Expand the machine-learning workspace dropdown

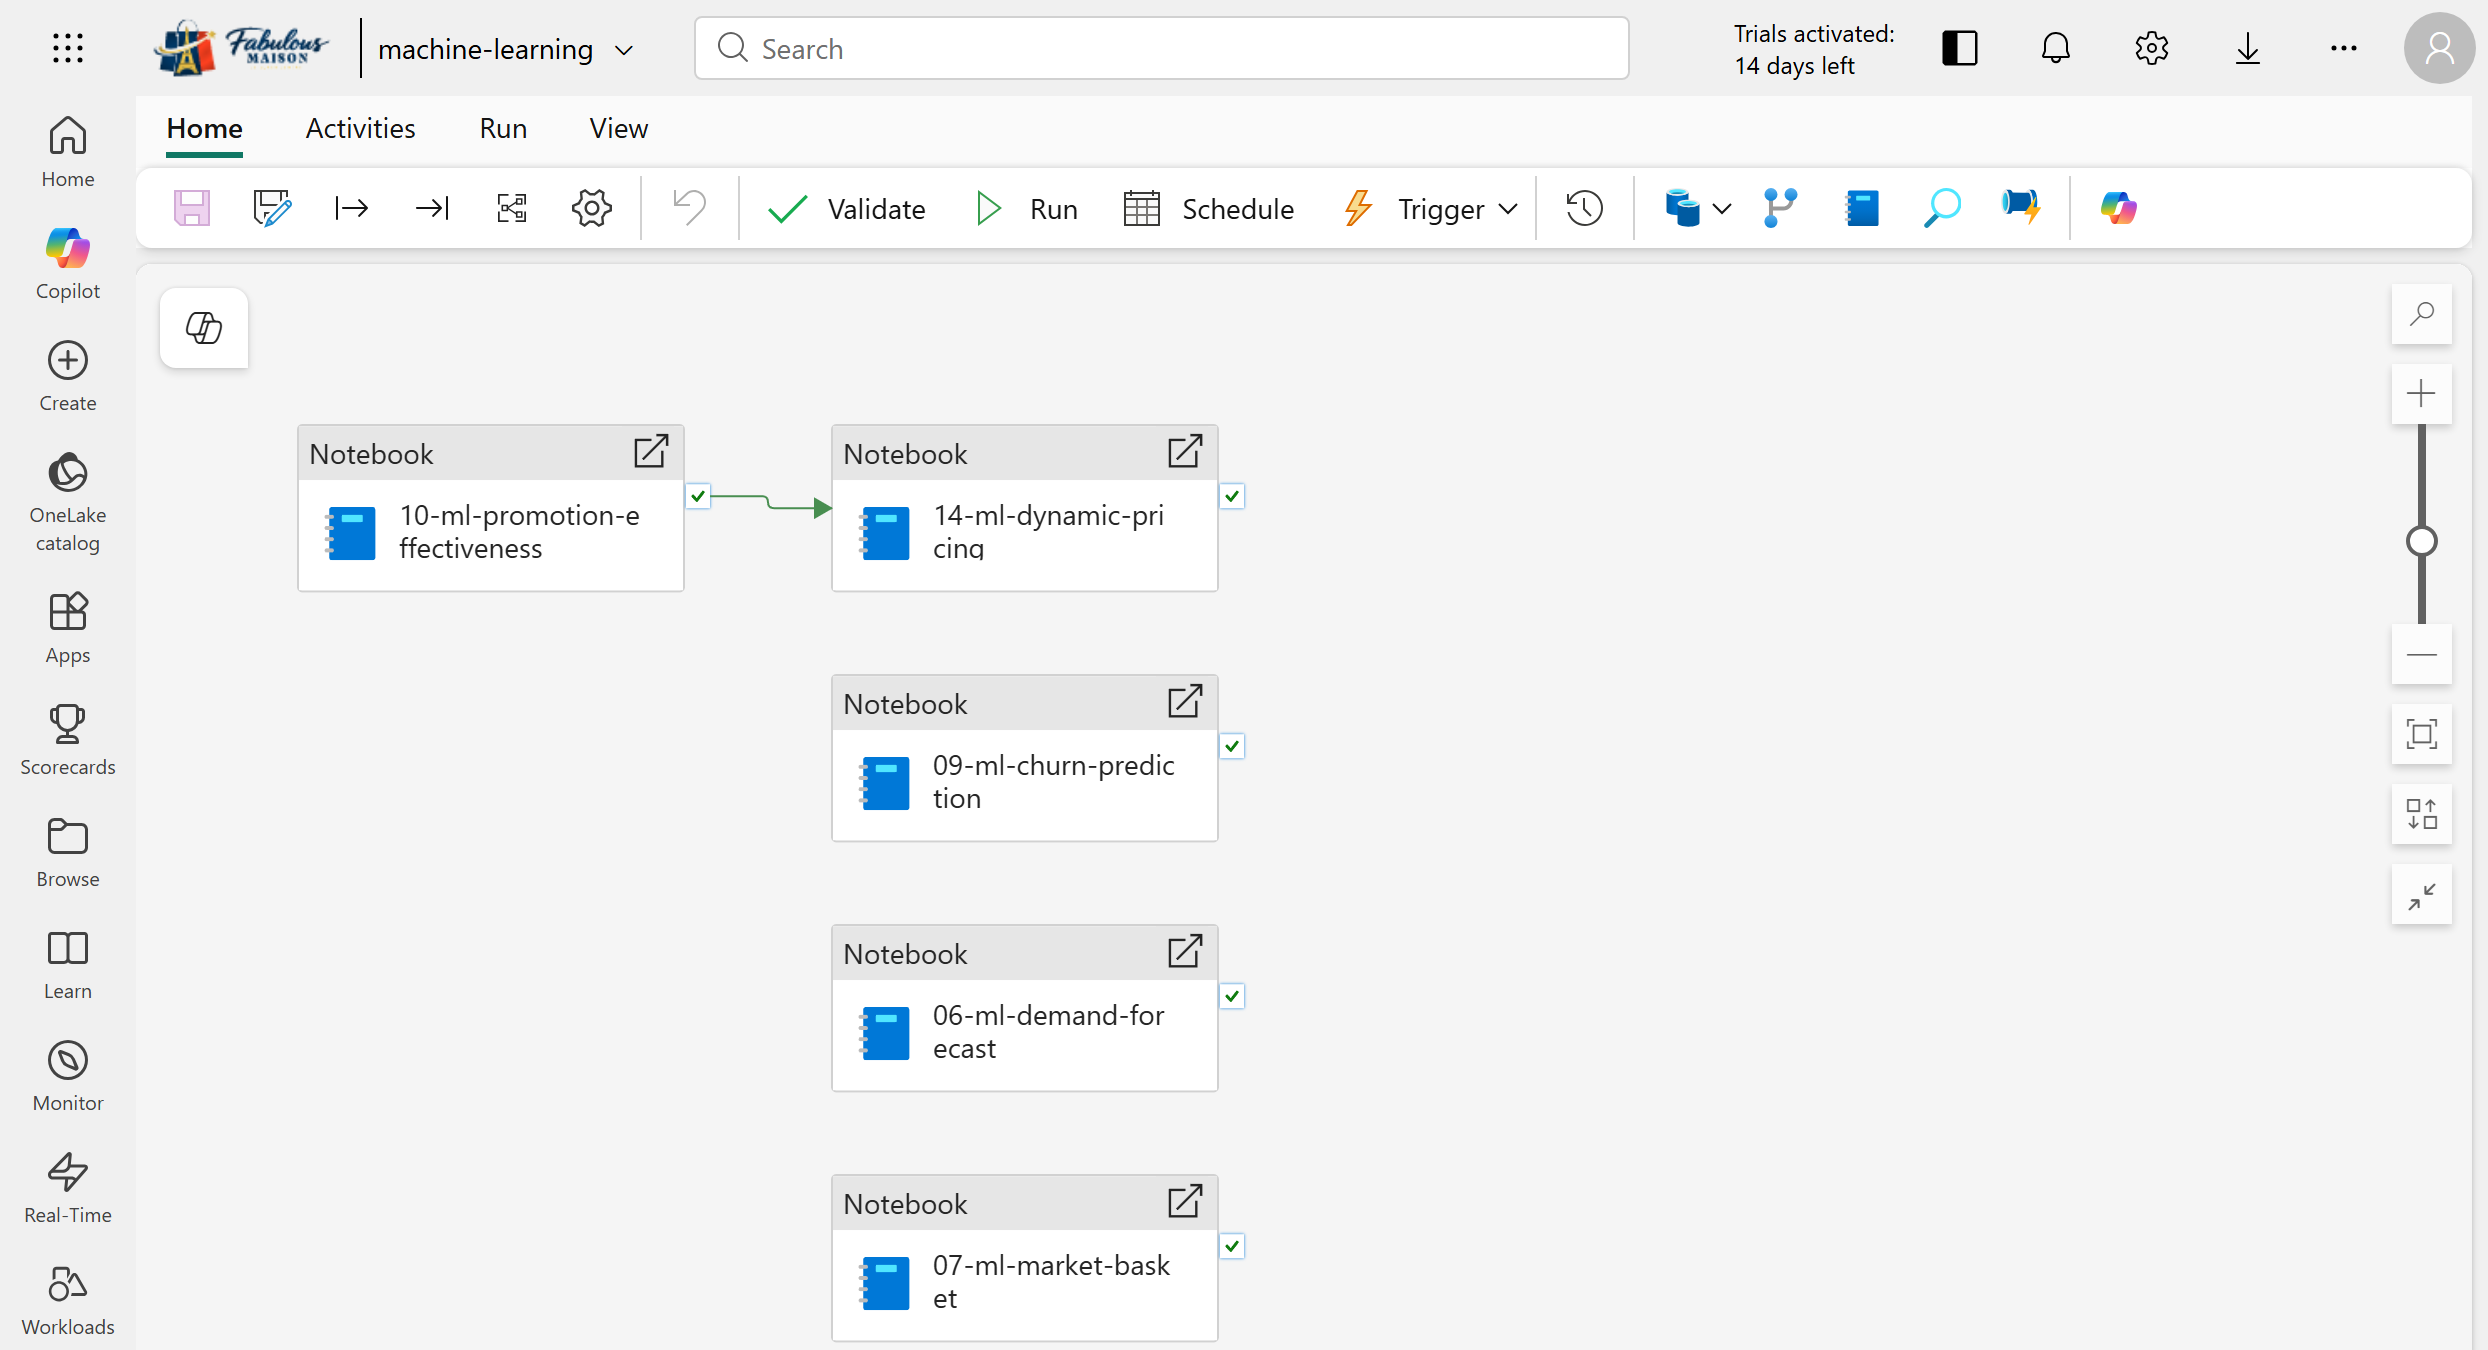click(624, 50)
